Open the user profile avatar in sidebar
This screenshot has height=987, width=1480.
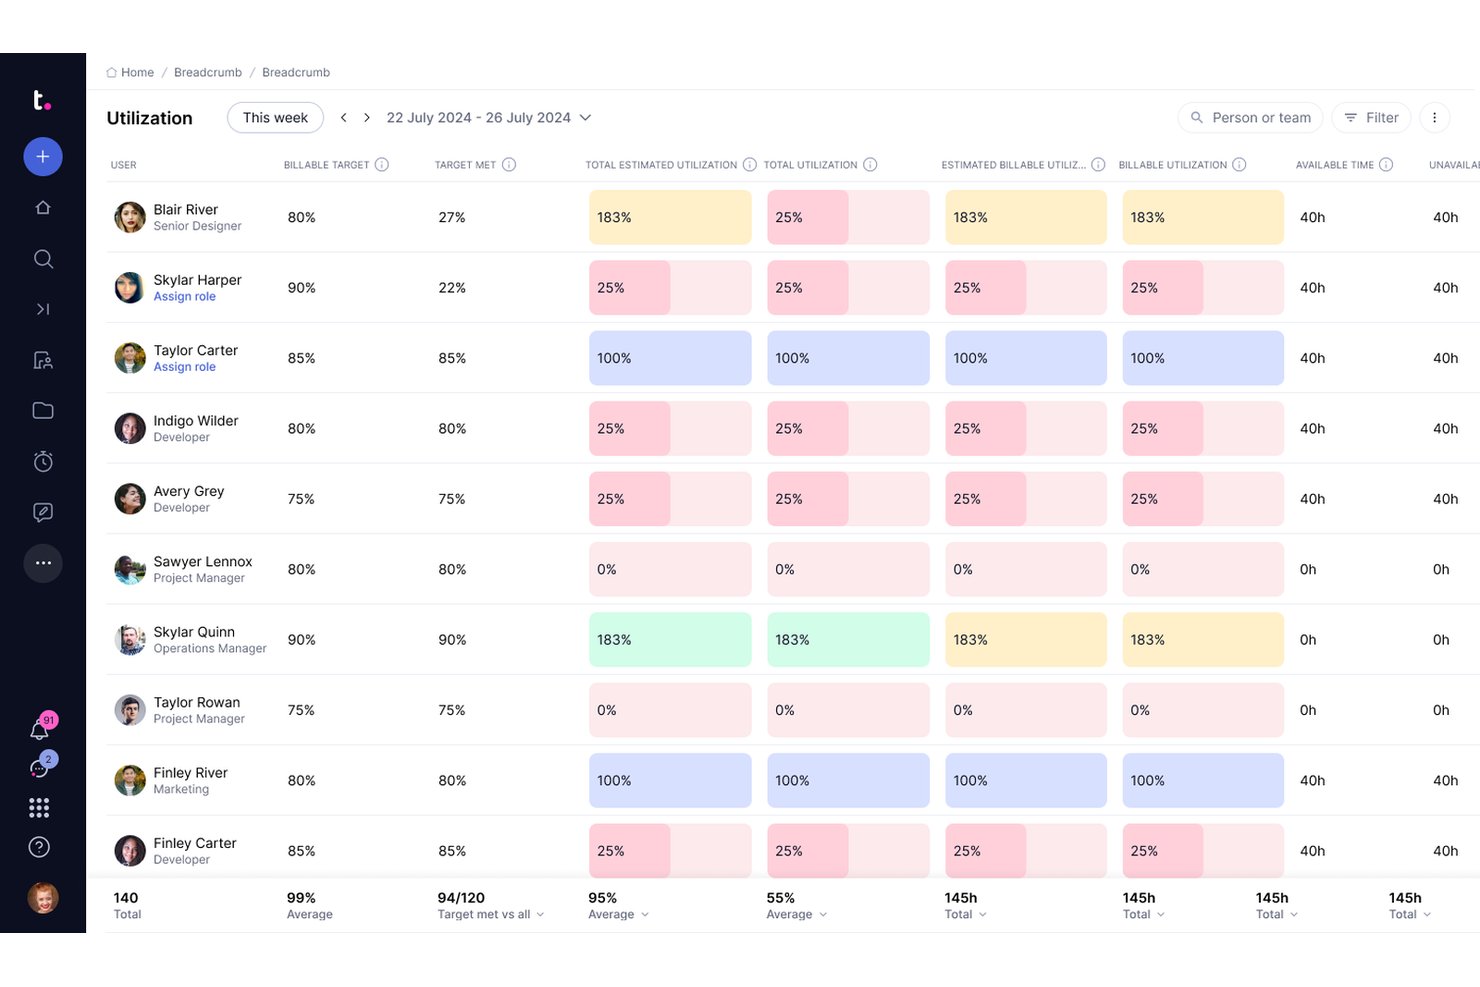tap(43, 898)
